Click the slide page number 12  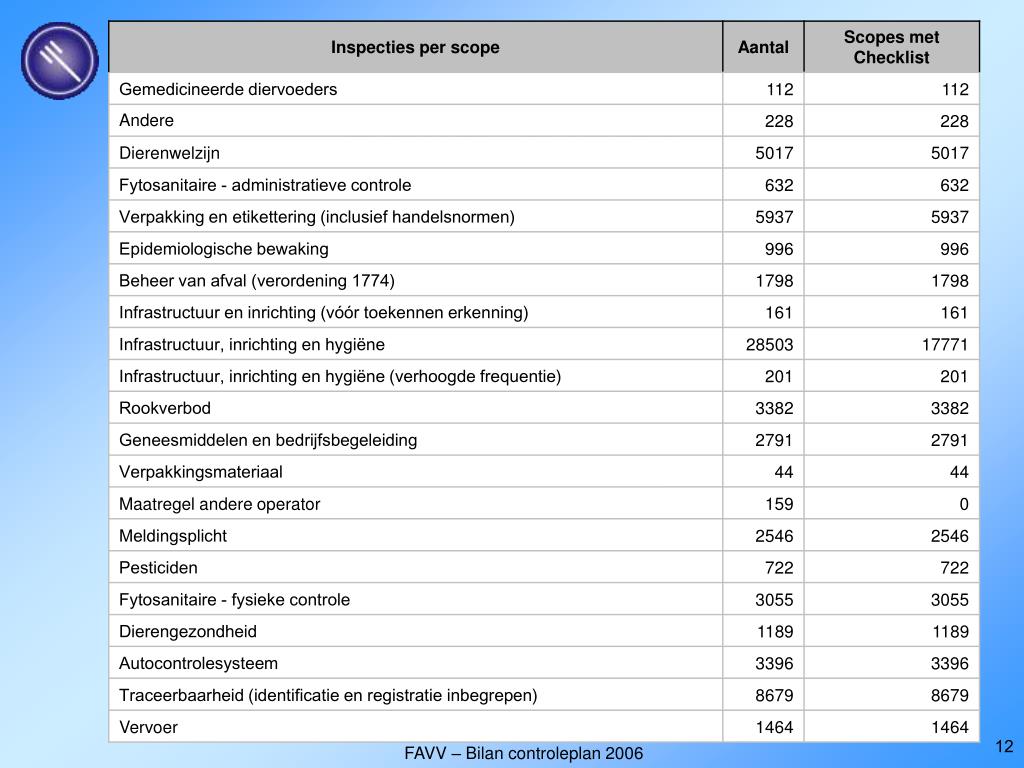(x=1004, y=746)
